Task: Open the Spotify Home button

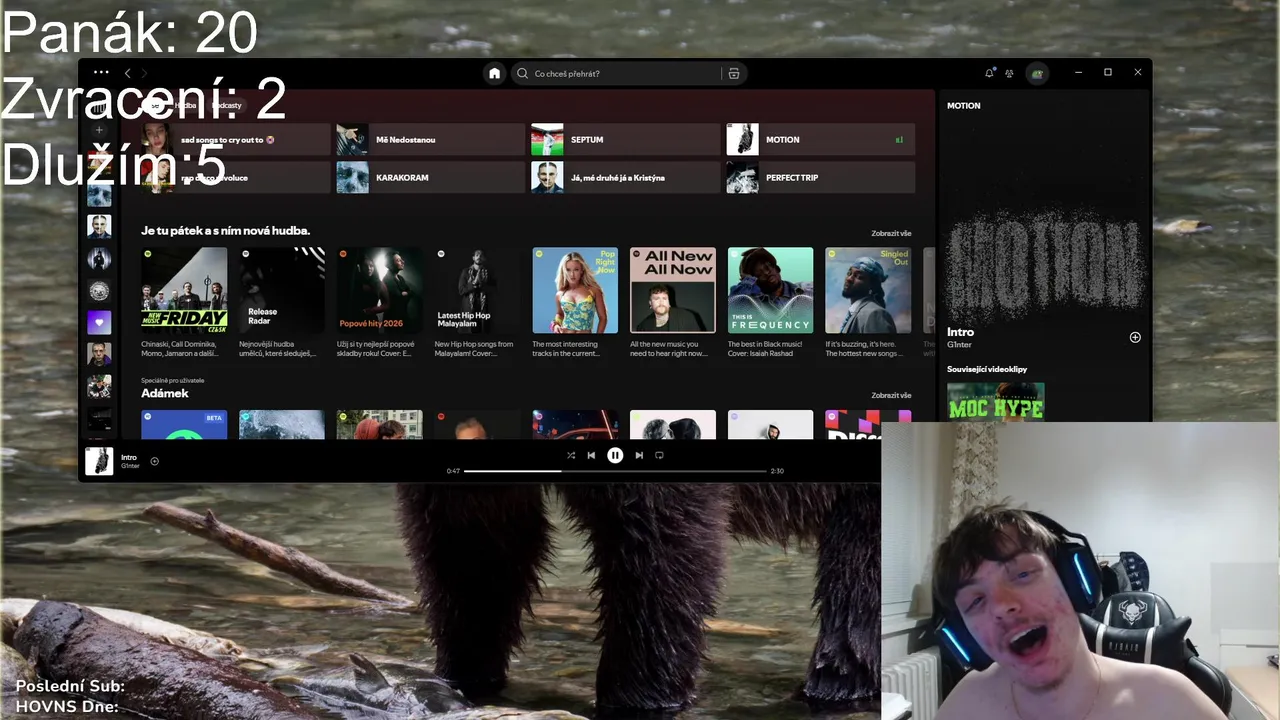Action: pos(494,73)
